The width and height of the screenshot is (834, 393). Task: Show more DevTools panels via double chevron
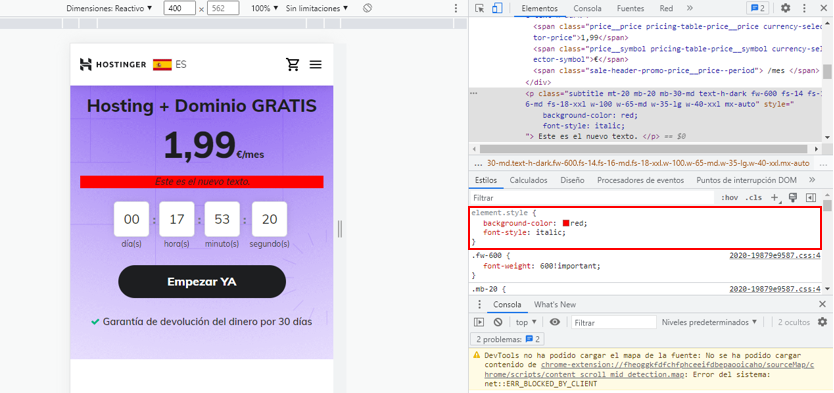tap(690, 8)
